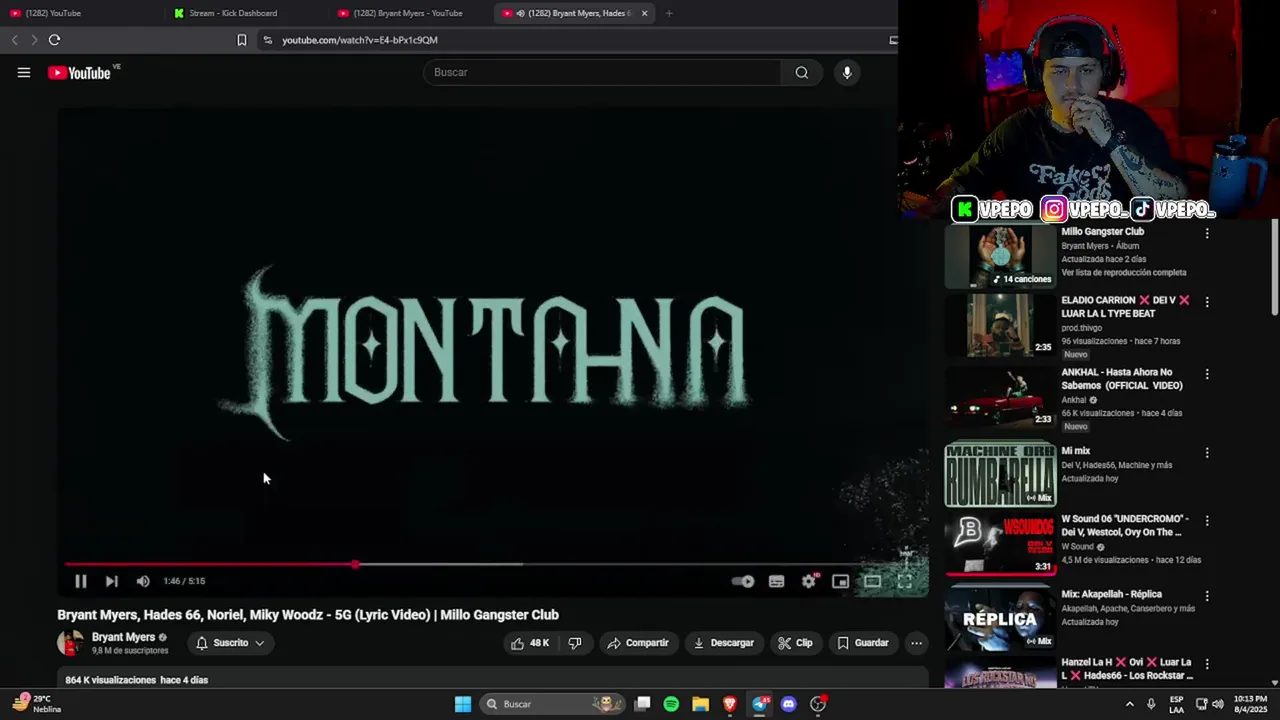Click the youtube.com address bar URL

pos(360,40)
